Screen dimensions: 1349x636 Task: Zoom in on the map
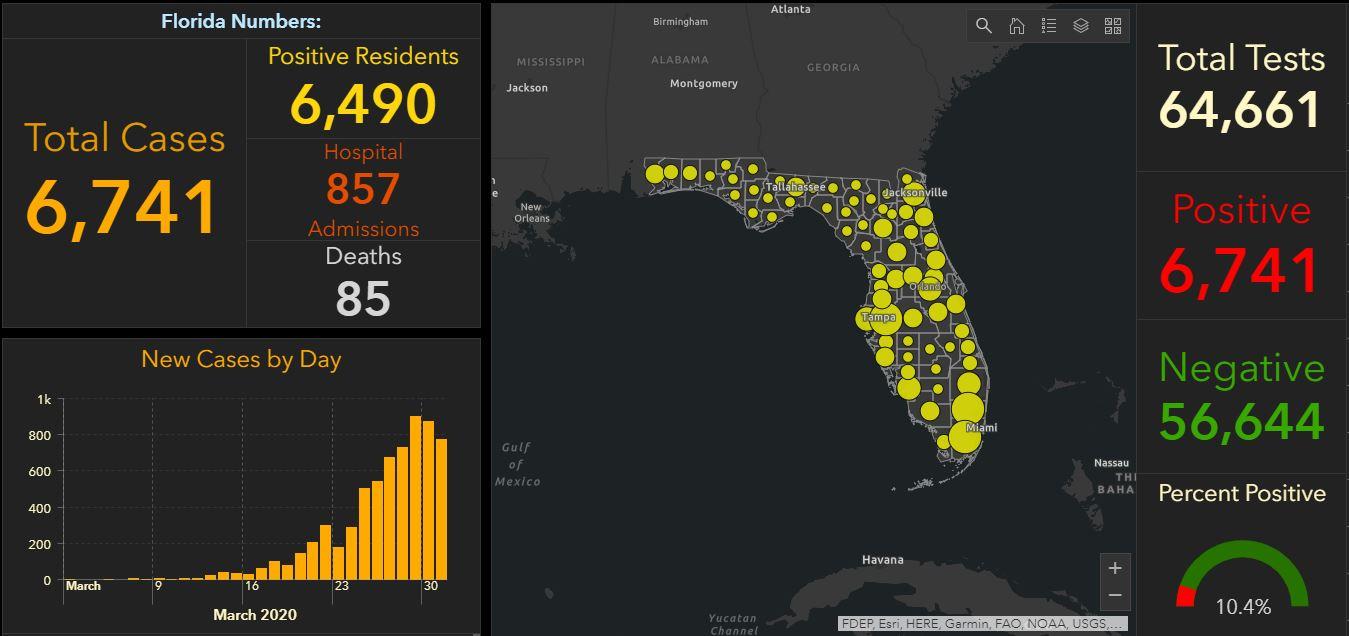click(1115, 568)
